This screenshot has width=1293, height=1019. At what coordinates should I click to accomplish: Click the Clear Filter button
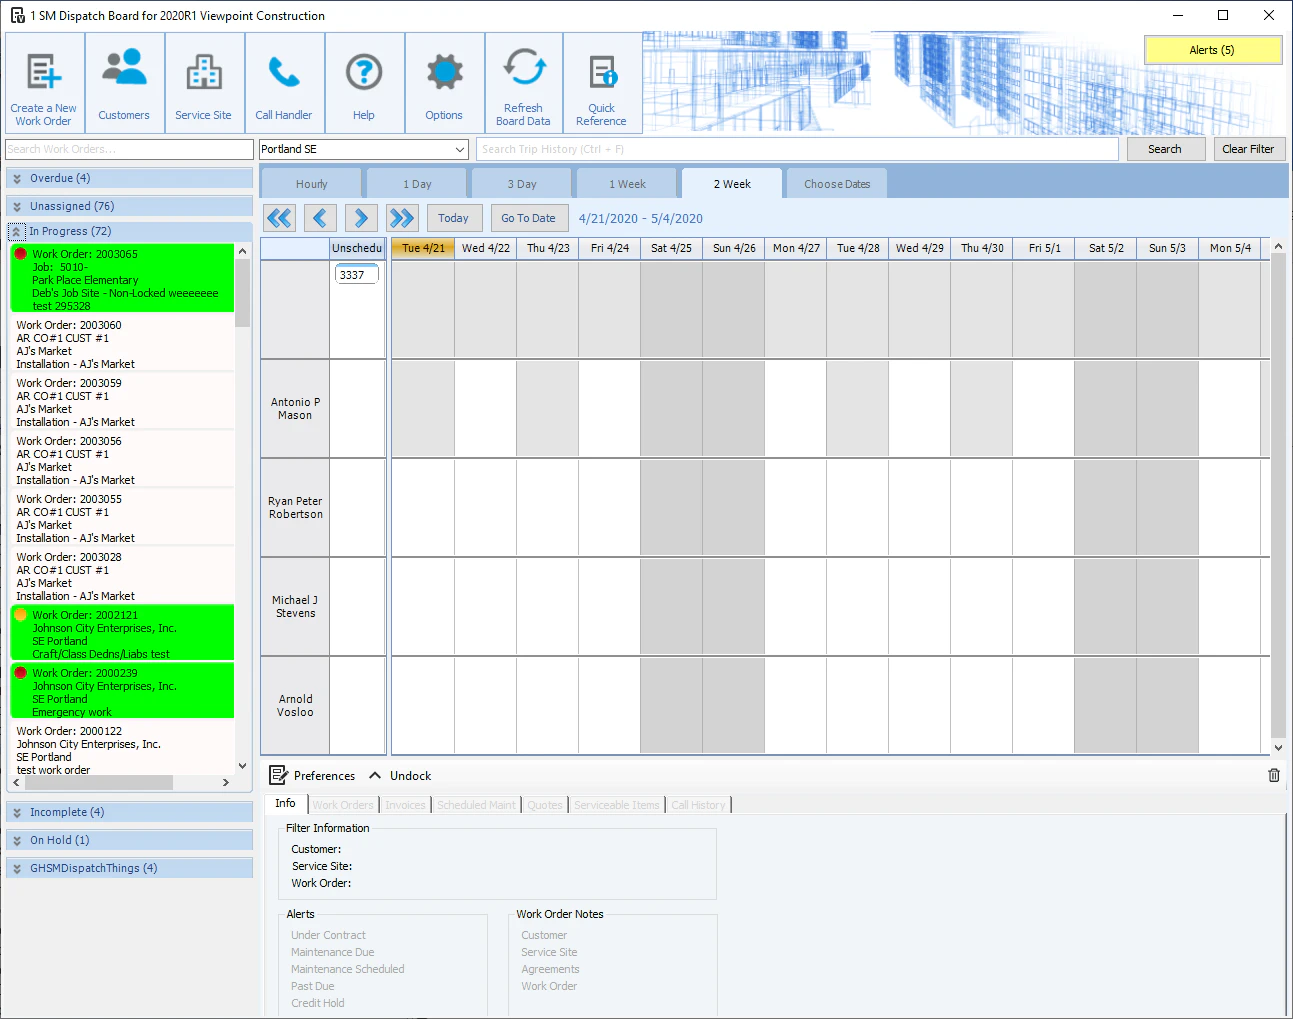point(1247,149)
